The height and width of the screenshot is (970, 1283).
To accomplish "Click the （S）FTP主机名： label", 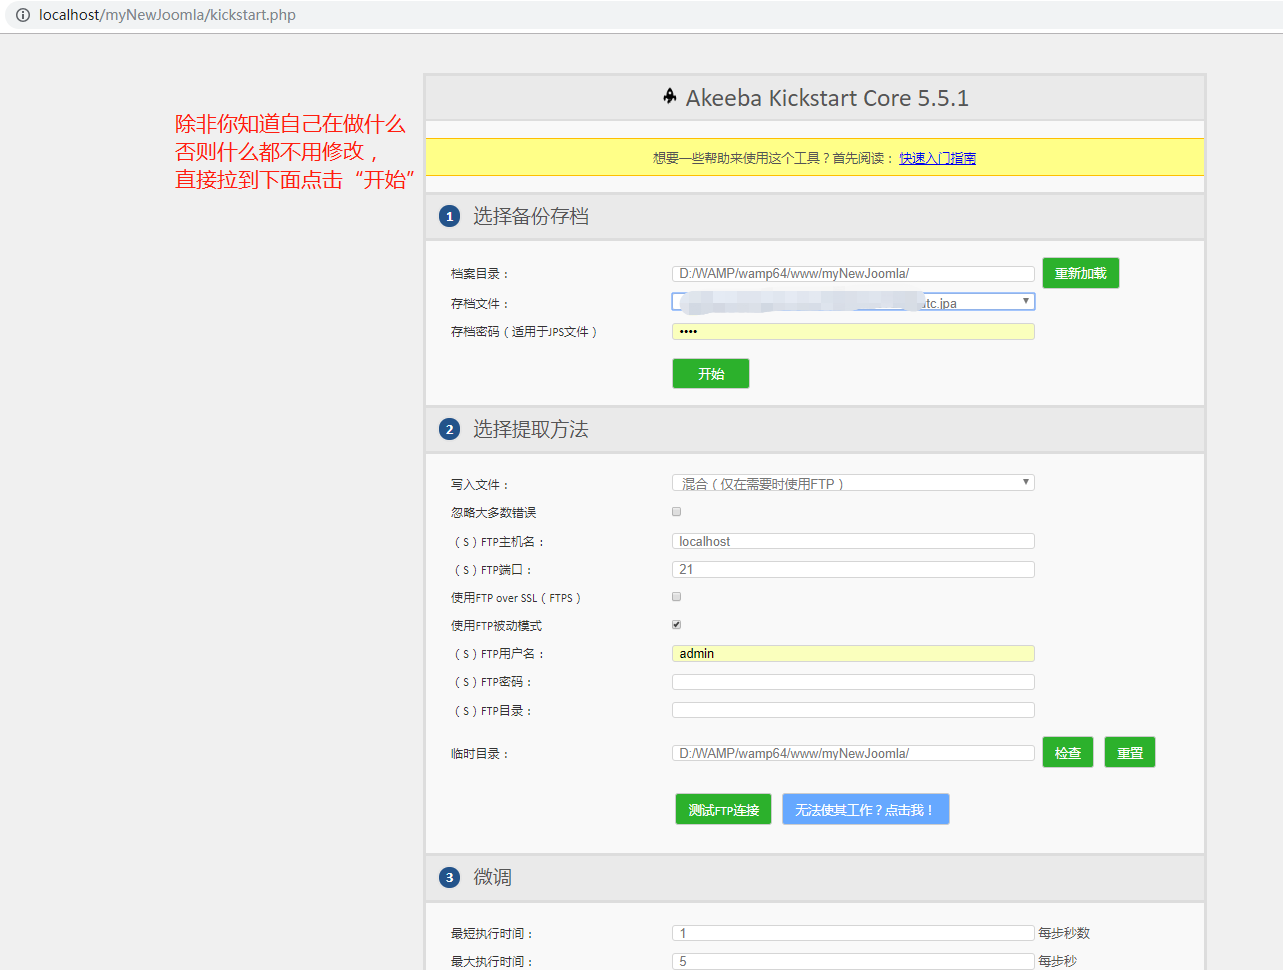I will point(498,542).
